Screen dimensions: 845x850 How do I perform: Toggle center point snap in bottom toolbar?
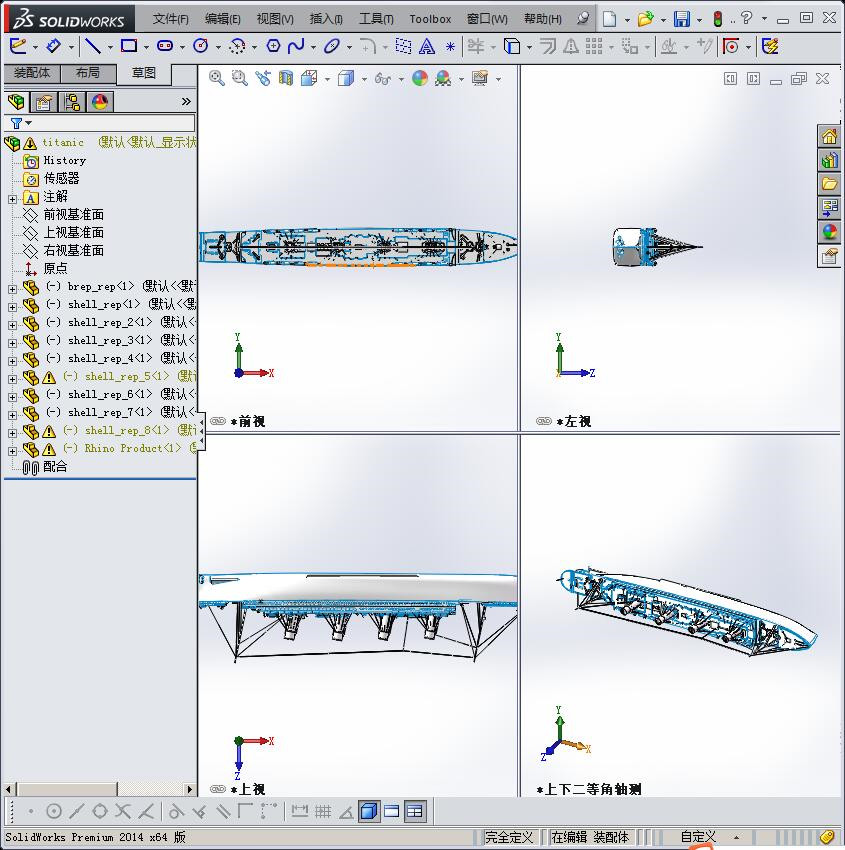[54, 812]
